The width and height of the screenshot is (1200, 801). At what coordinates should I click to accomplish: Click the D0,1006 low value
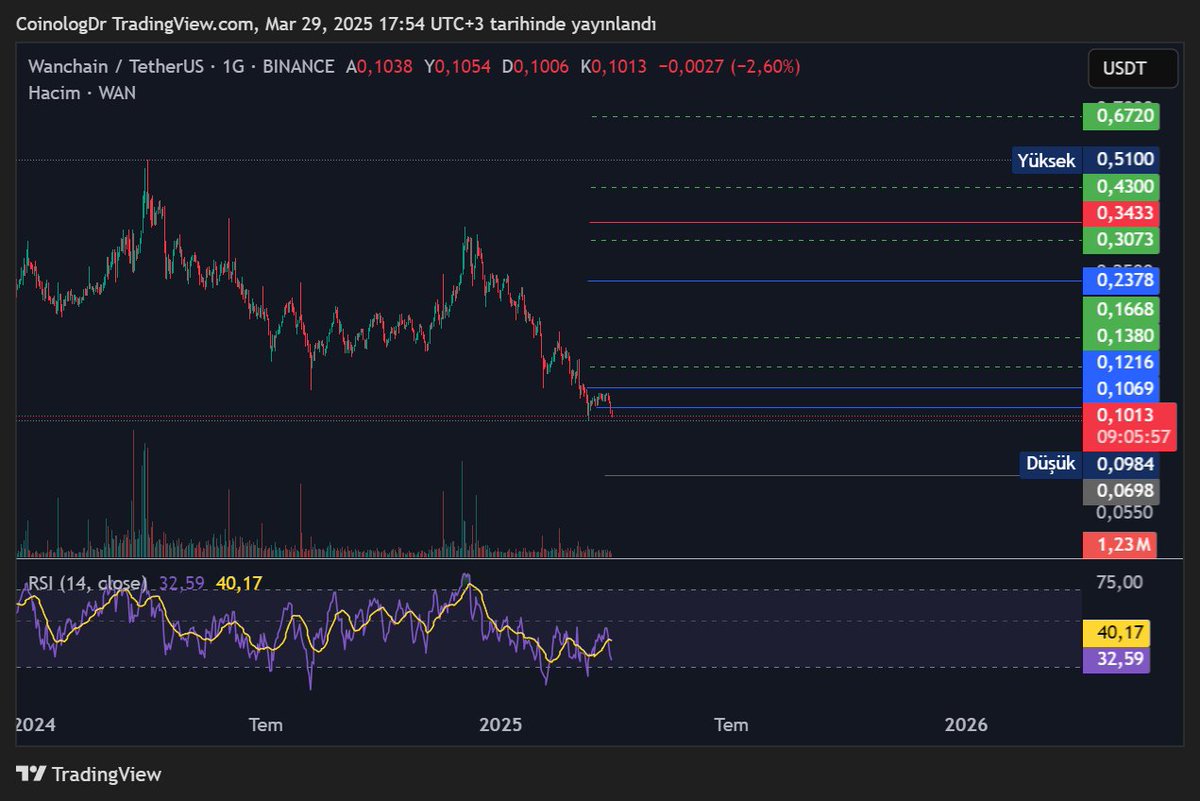pos(535,67)
